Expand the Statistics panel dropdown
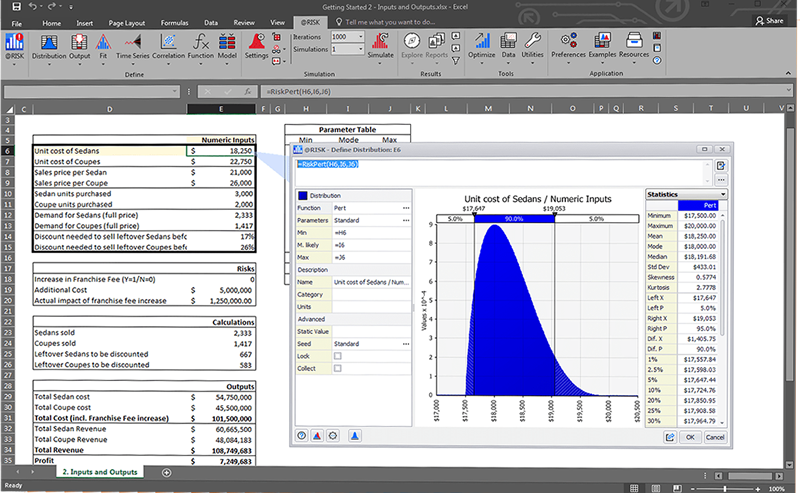Viewport: 800px width, 493px height. coord(723,194)
